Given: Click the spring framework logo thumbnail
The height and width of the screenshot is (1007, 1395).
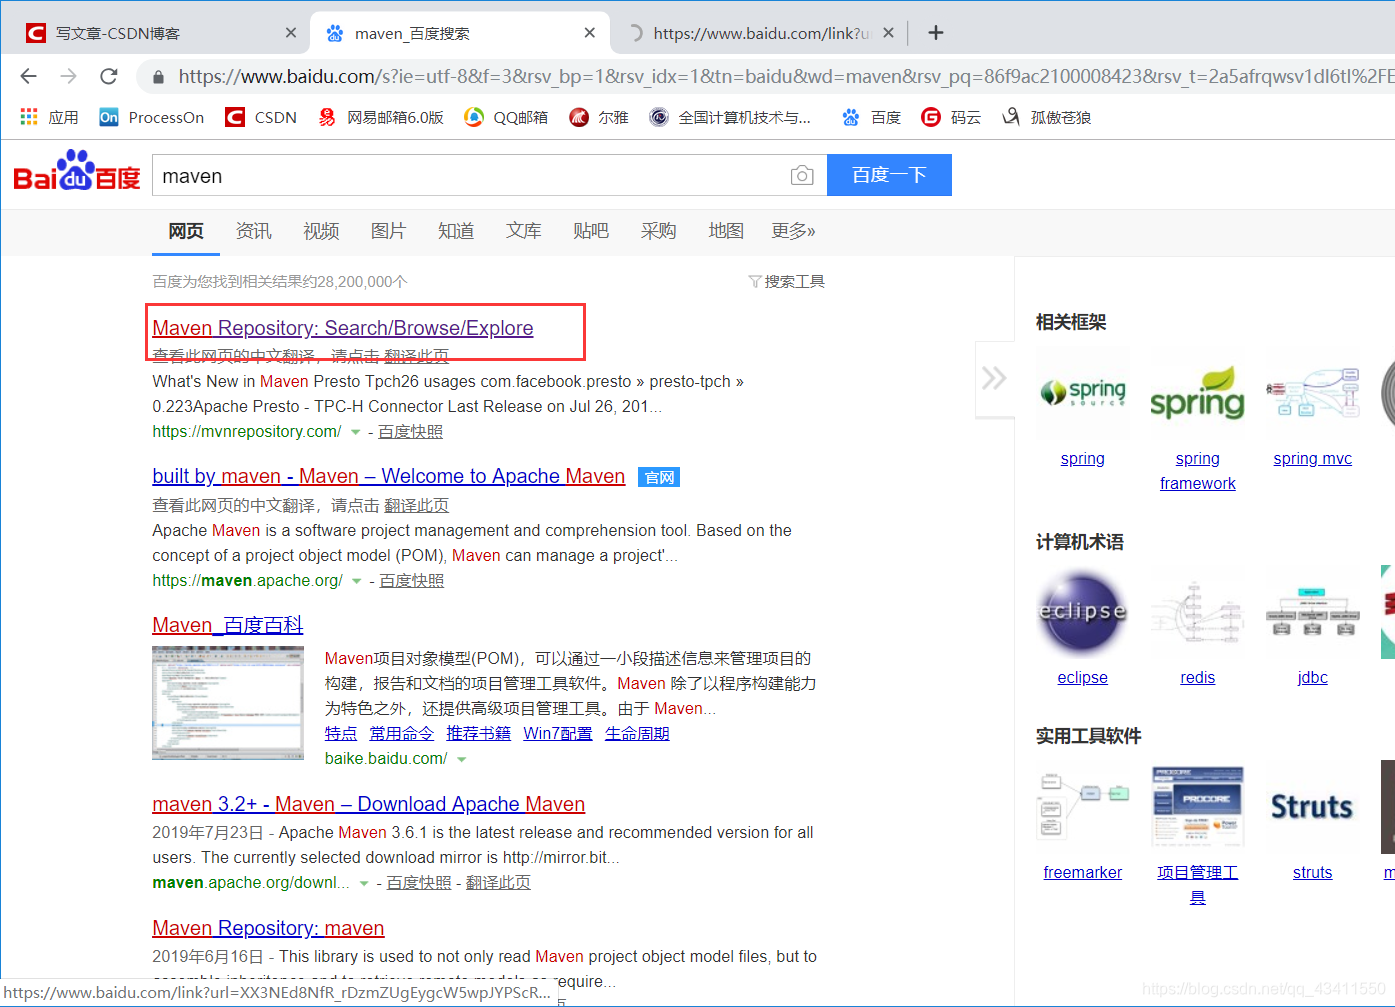Looking at the screenshot, I should [1197, 395].
